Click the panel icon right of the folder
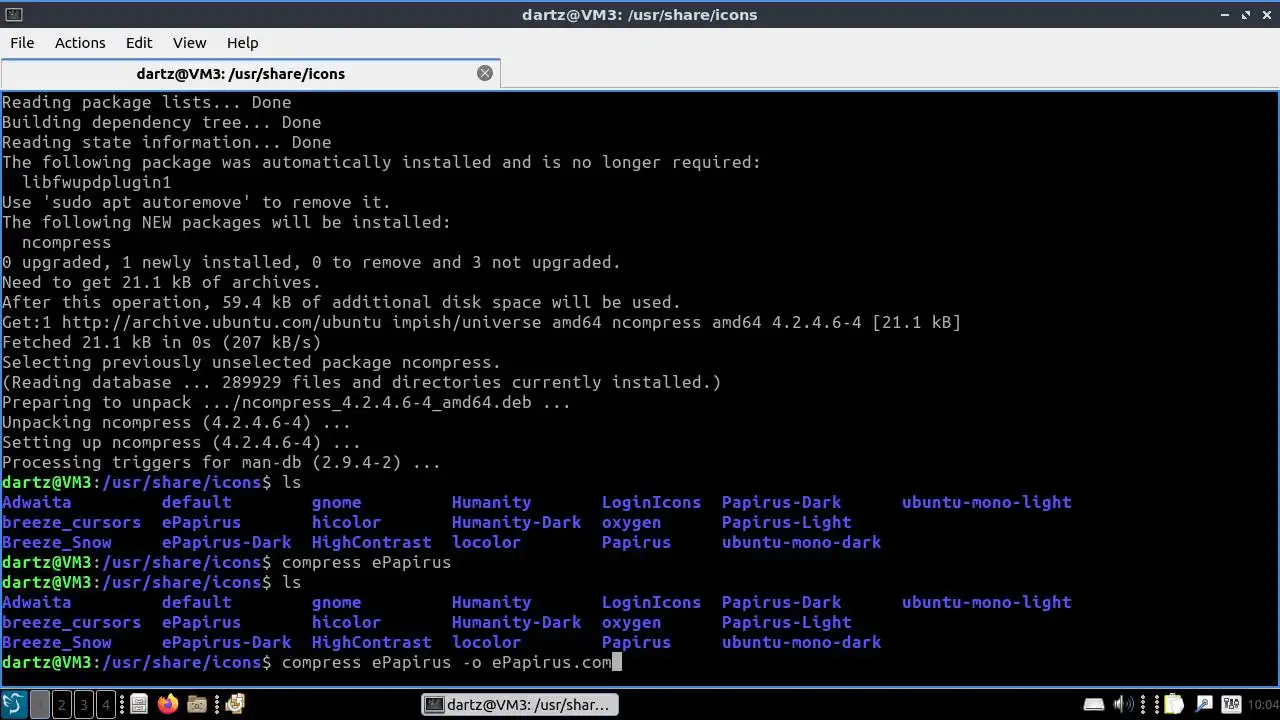The image size is (1280, 720). [234, 705]
